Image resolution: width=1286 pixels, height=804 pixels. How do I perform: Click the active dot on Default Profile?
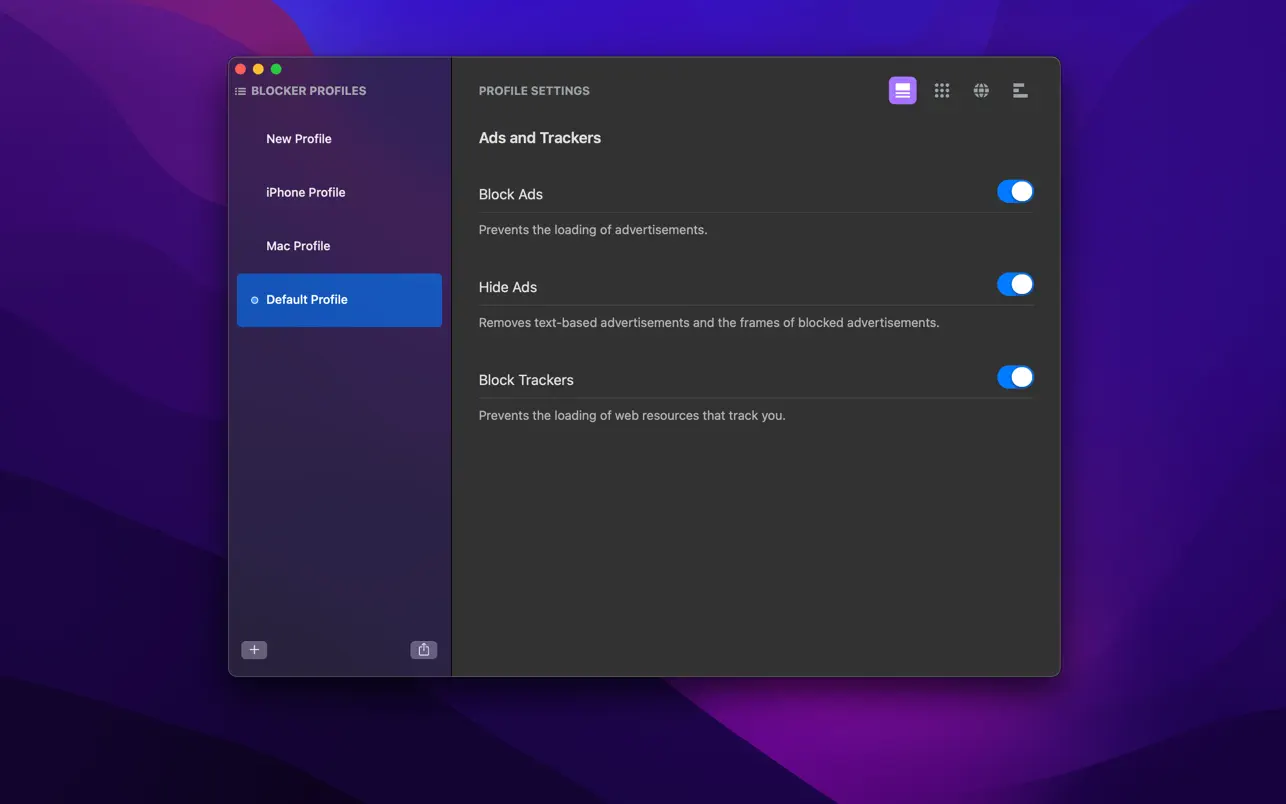pos(254,300)
